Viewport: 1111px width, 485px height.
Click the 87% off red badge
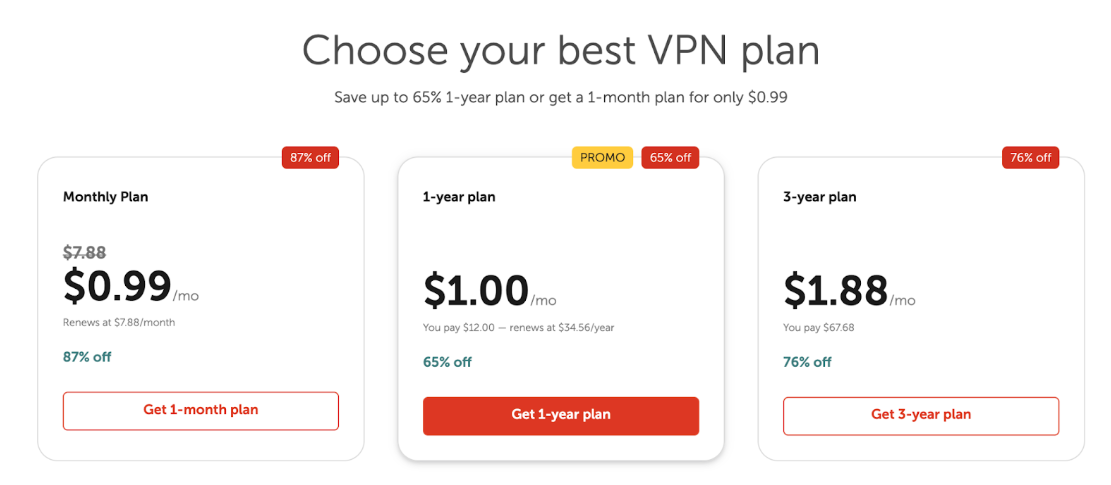312,158
